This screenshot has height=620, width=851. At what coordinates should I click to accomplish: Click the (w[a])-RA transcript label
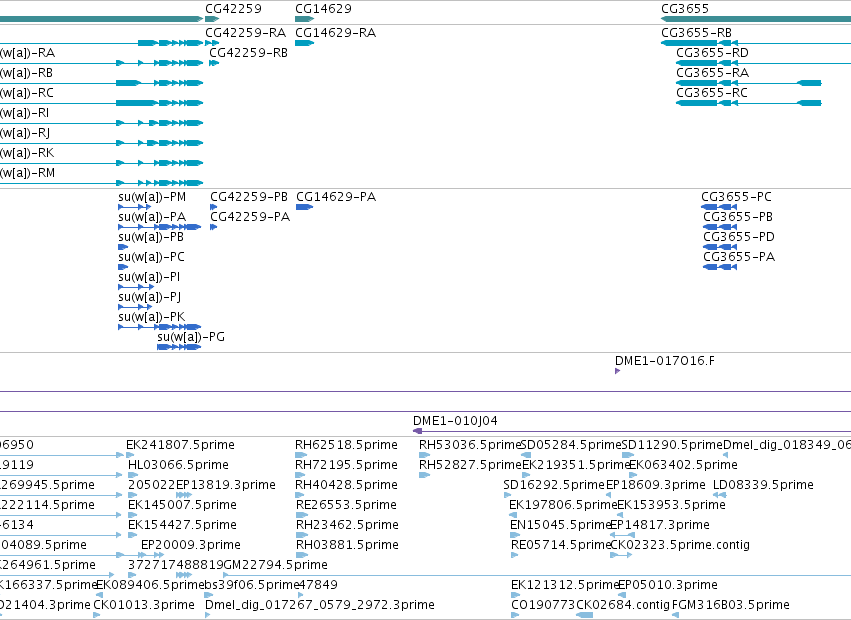pyautogui.click(x=28, y=53)
